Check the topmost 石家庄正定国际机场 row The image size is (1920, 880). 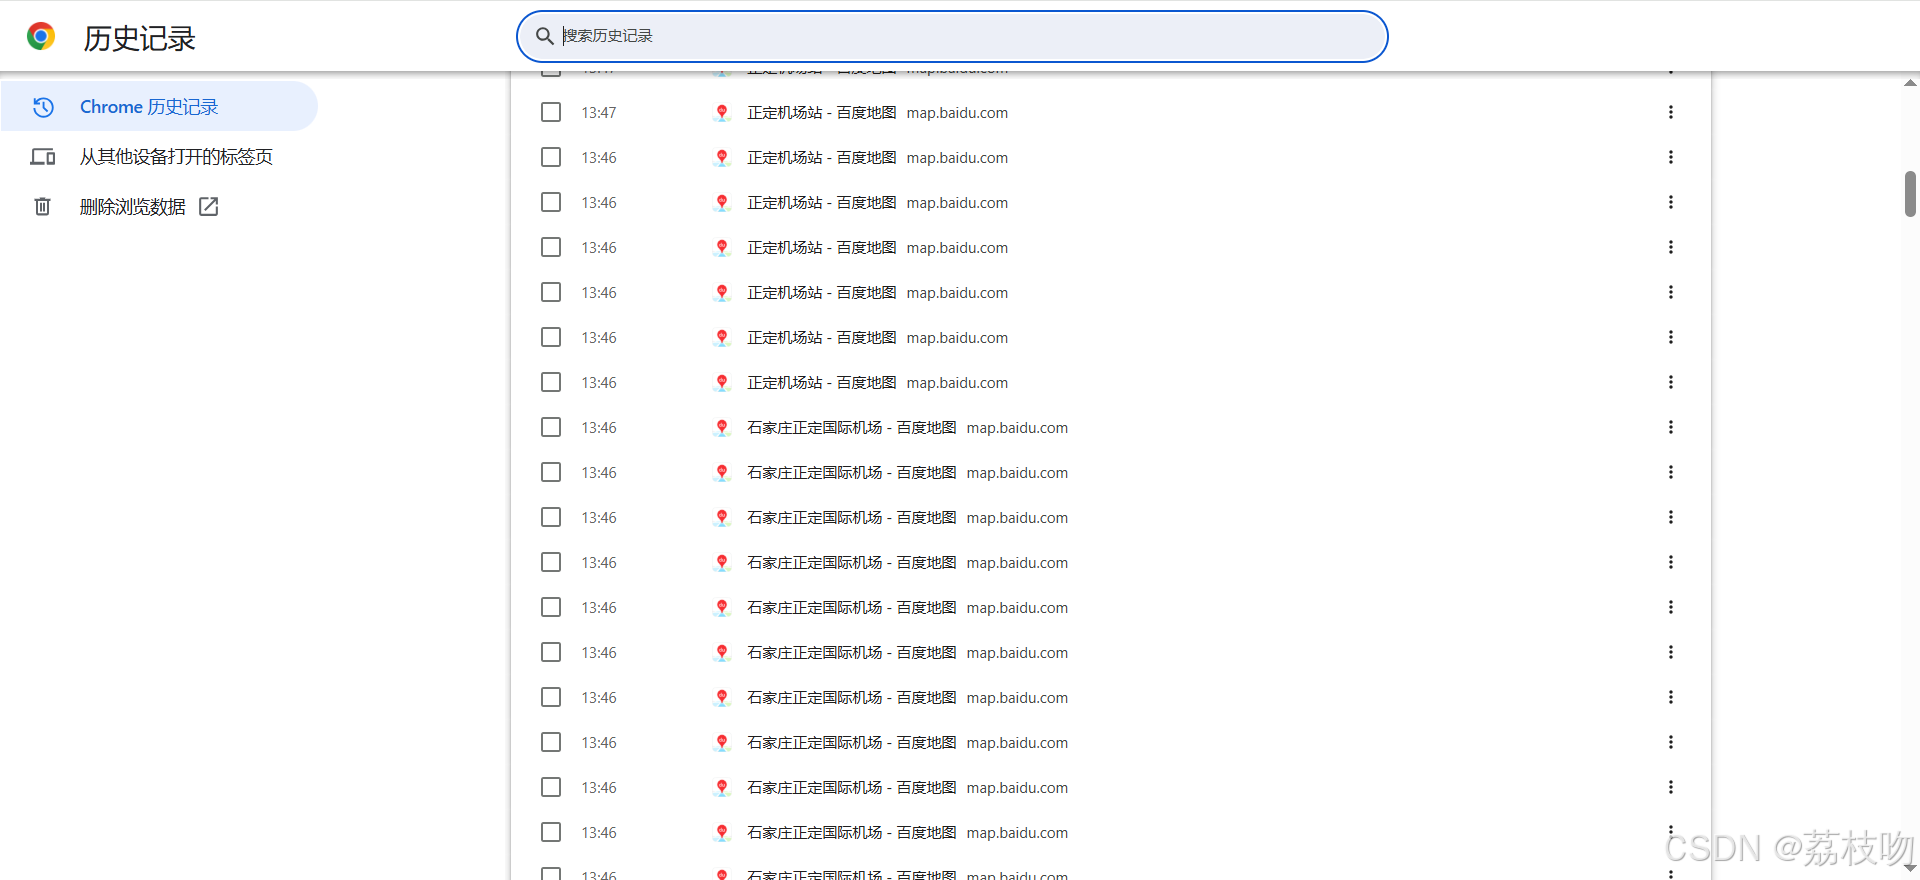click(551, 427)
